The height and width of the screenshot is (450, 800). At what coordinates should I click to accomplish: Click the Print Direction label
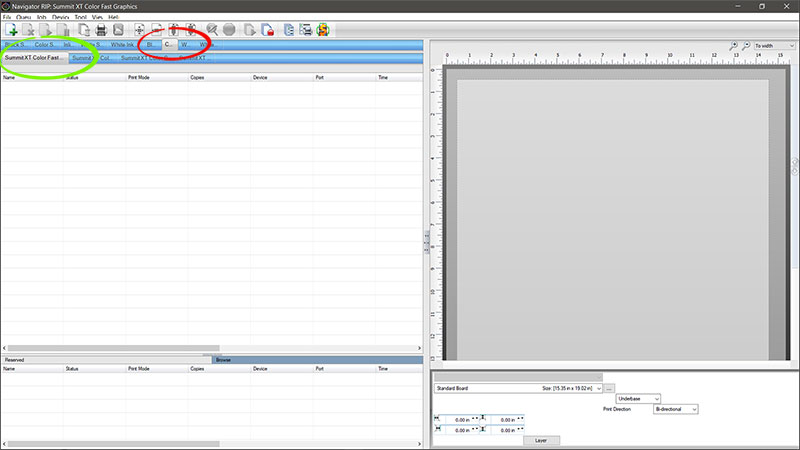point(617,409)
